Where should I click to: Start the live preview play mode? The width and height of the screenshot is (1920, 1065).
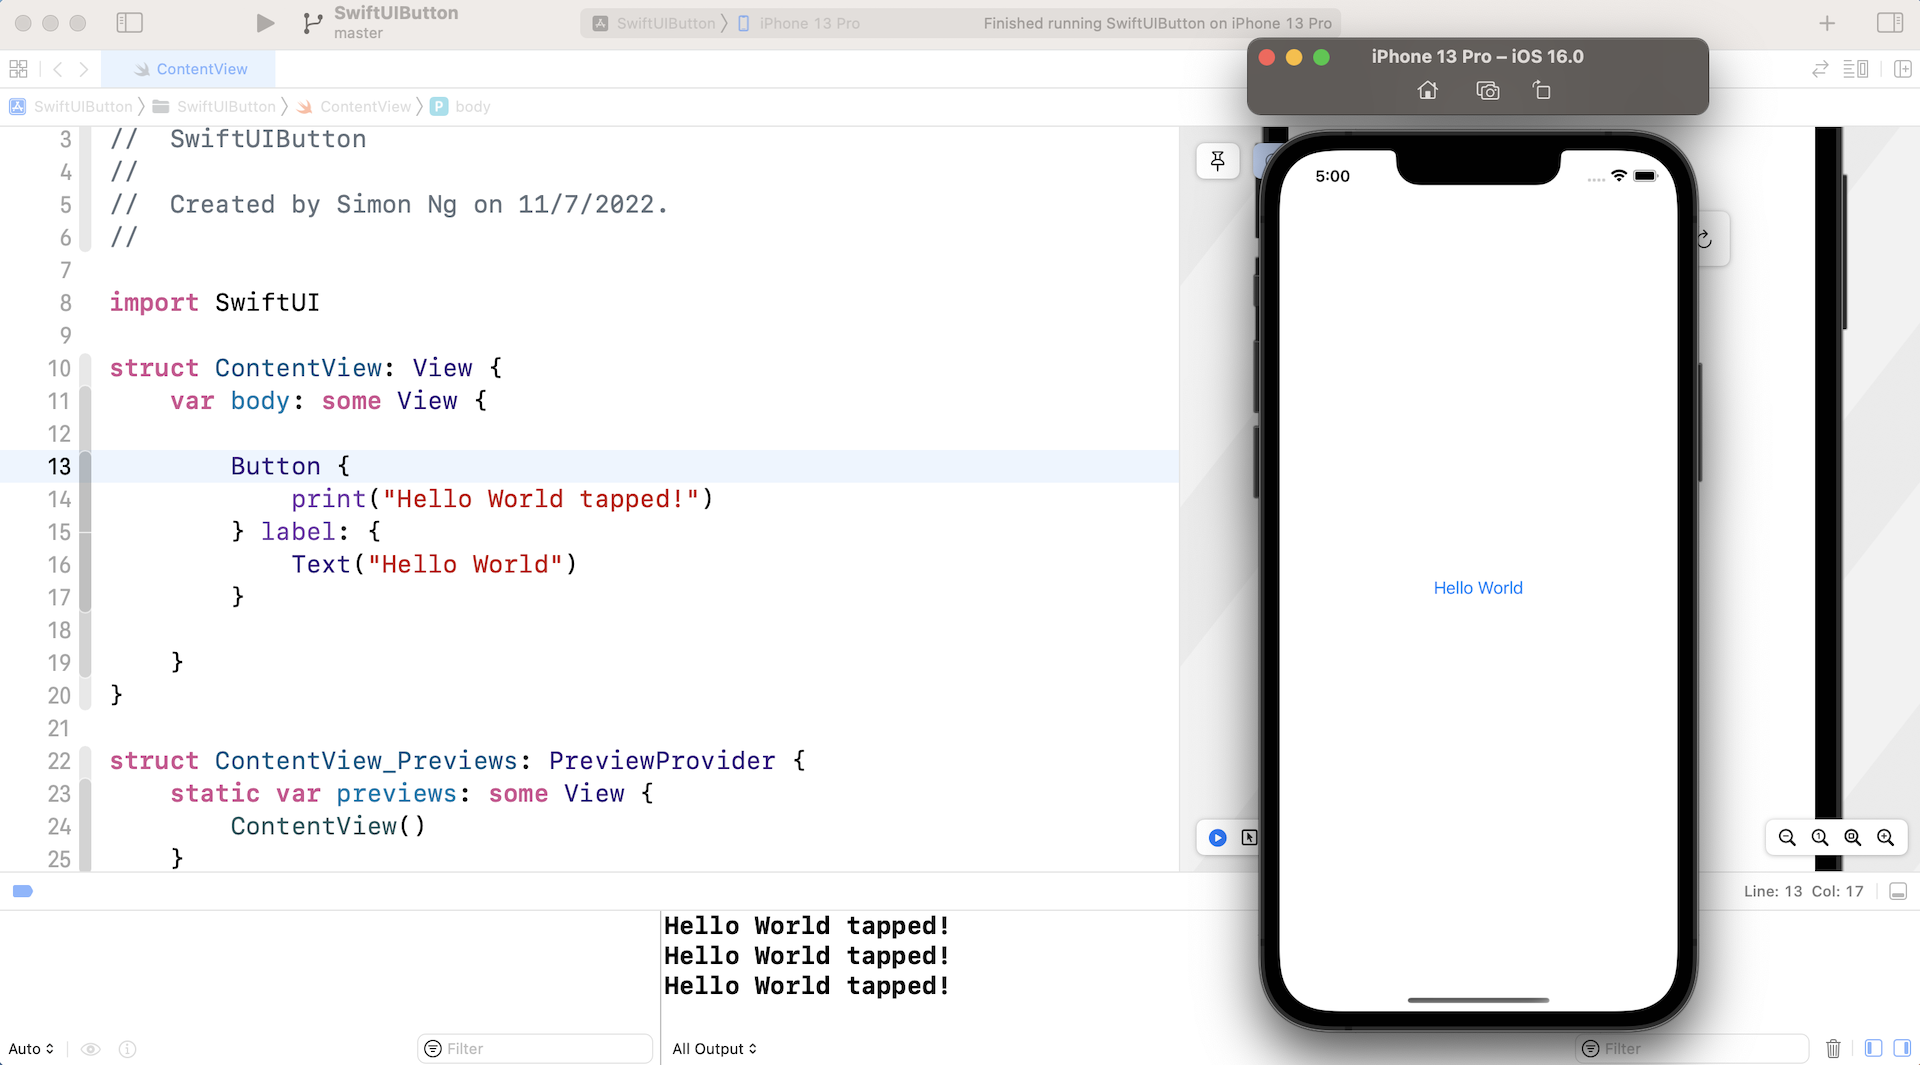click(x=1217, y=838)
